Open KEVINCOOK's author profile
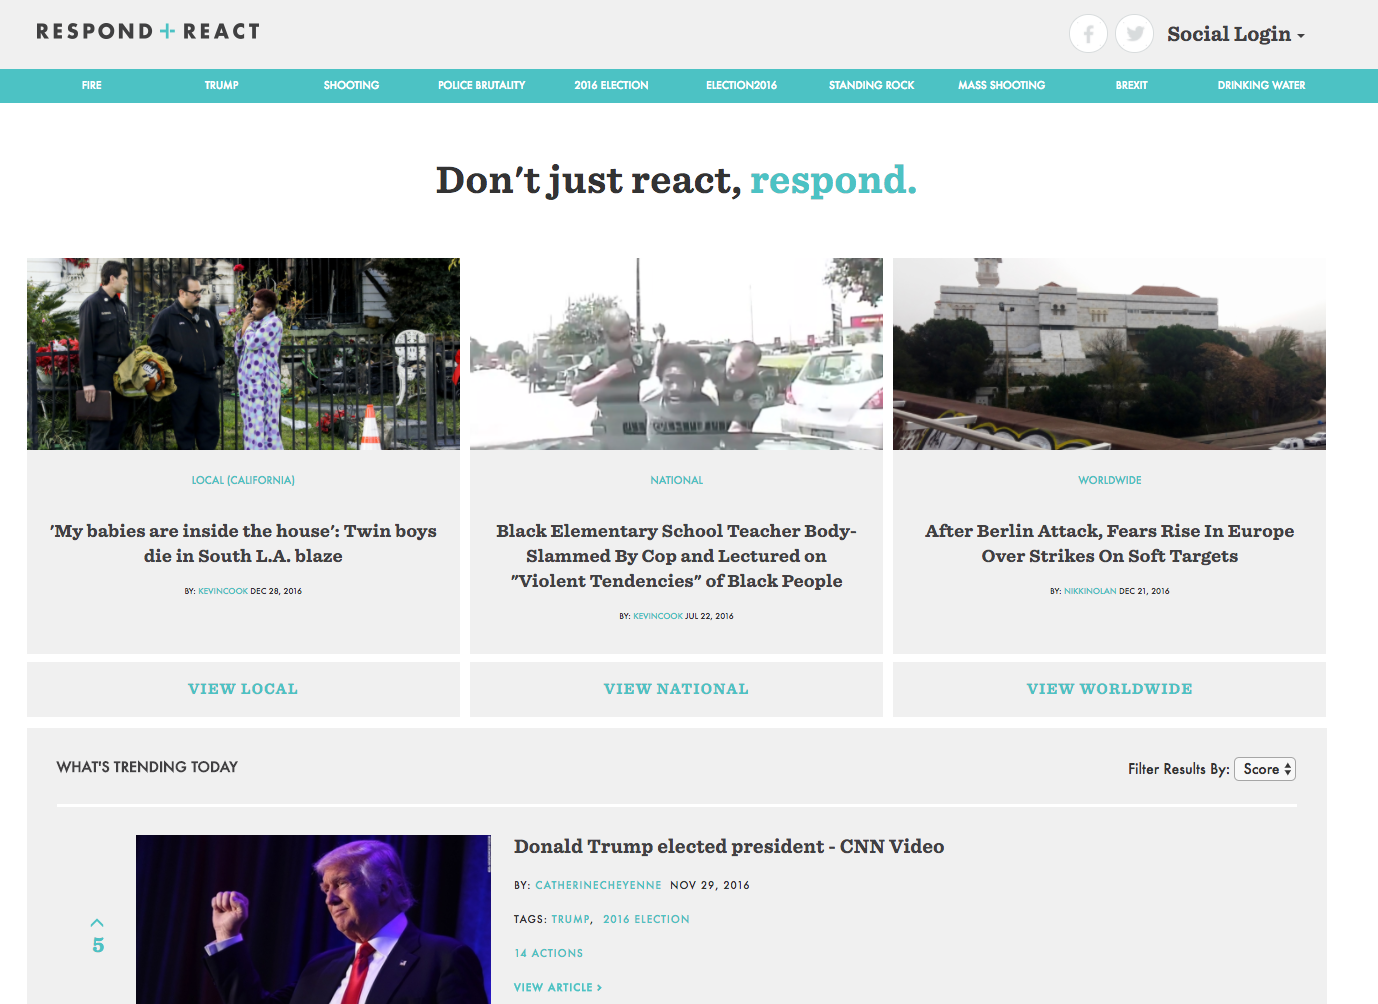The width and height of the screenshot is (1378, 1004). [x=222, y=591]
